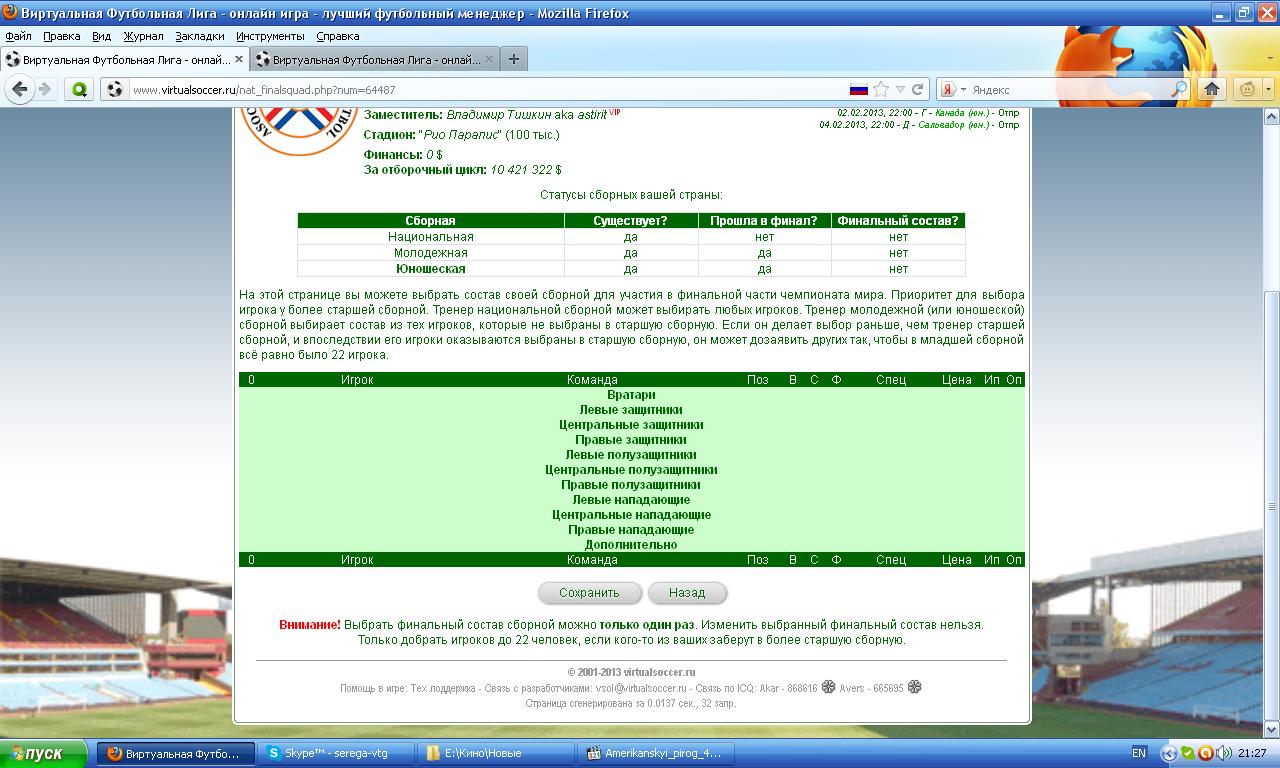Open the Инструменты menu
Viewport: 1280px width, 768px height.
271,36
